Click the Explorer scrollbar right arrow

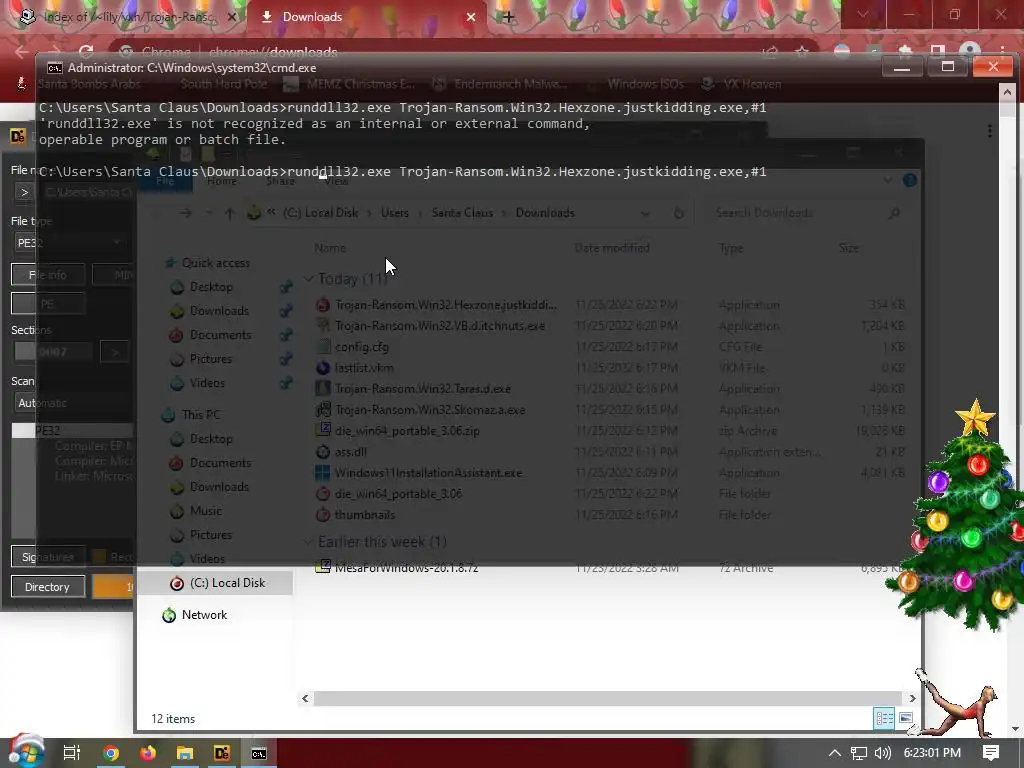912,698
